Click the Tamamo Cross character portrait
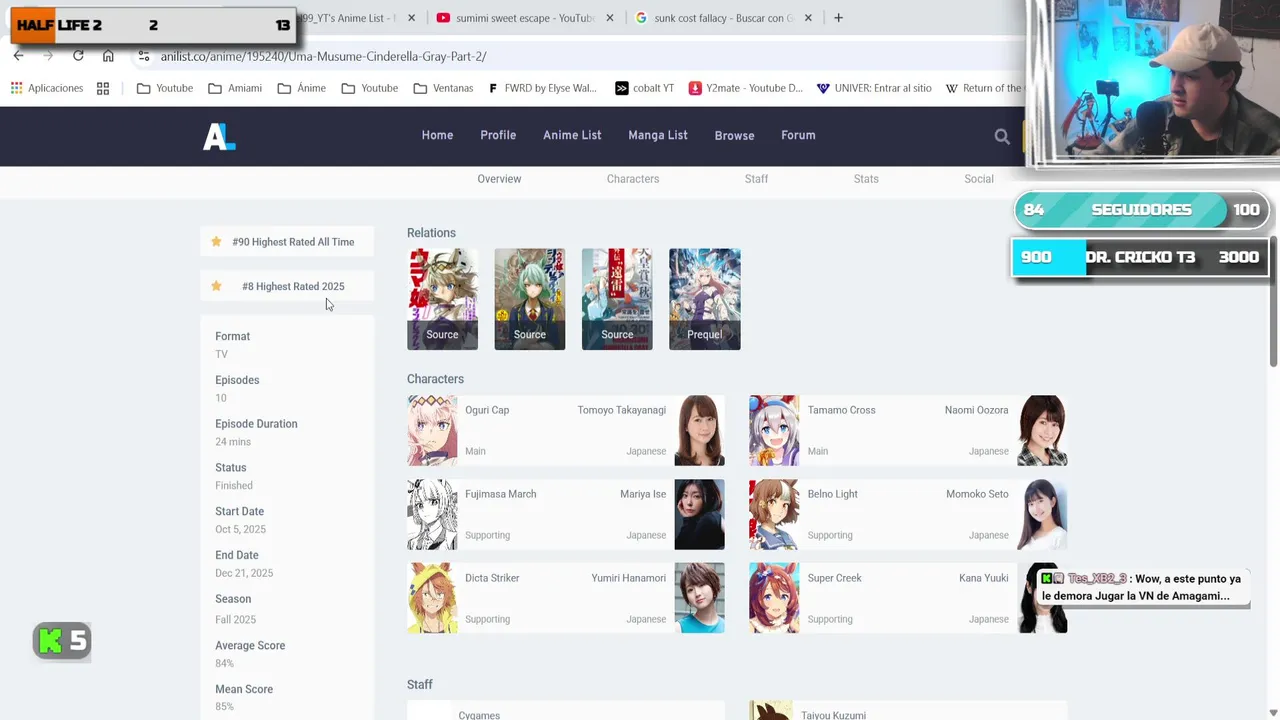The height and width of the screenshot is (720, 1280). [774, 430]
